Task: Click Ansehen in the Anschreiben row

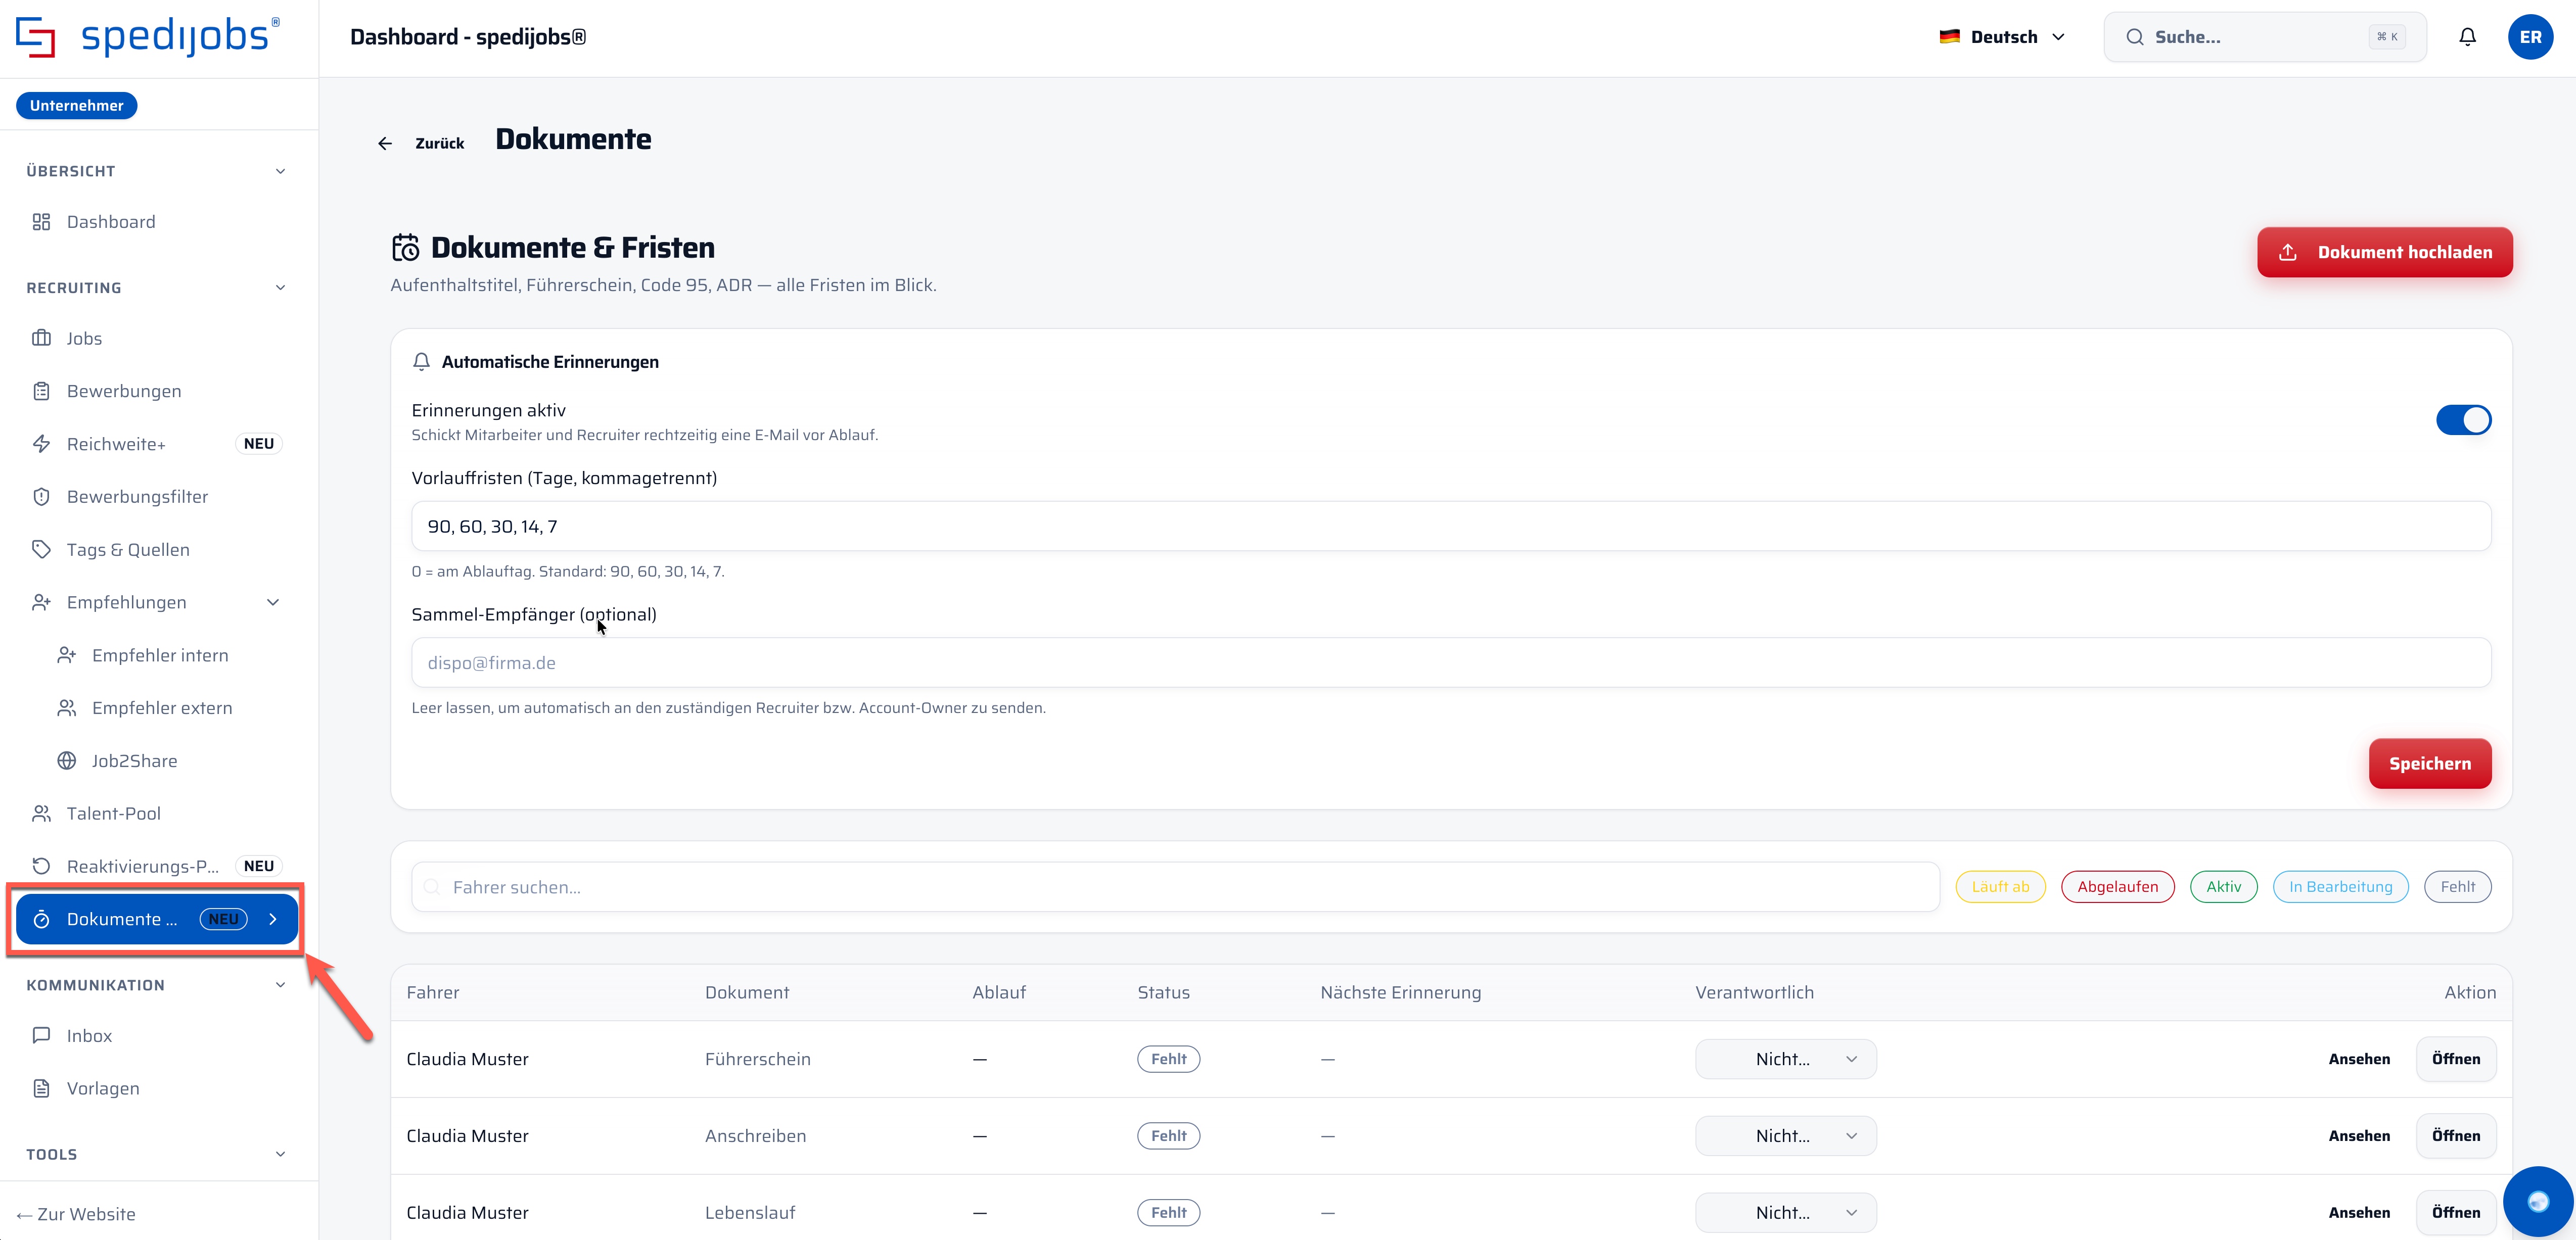Action: coord(2359,1136)
